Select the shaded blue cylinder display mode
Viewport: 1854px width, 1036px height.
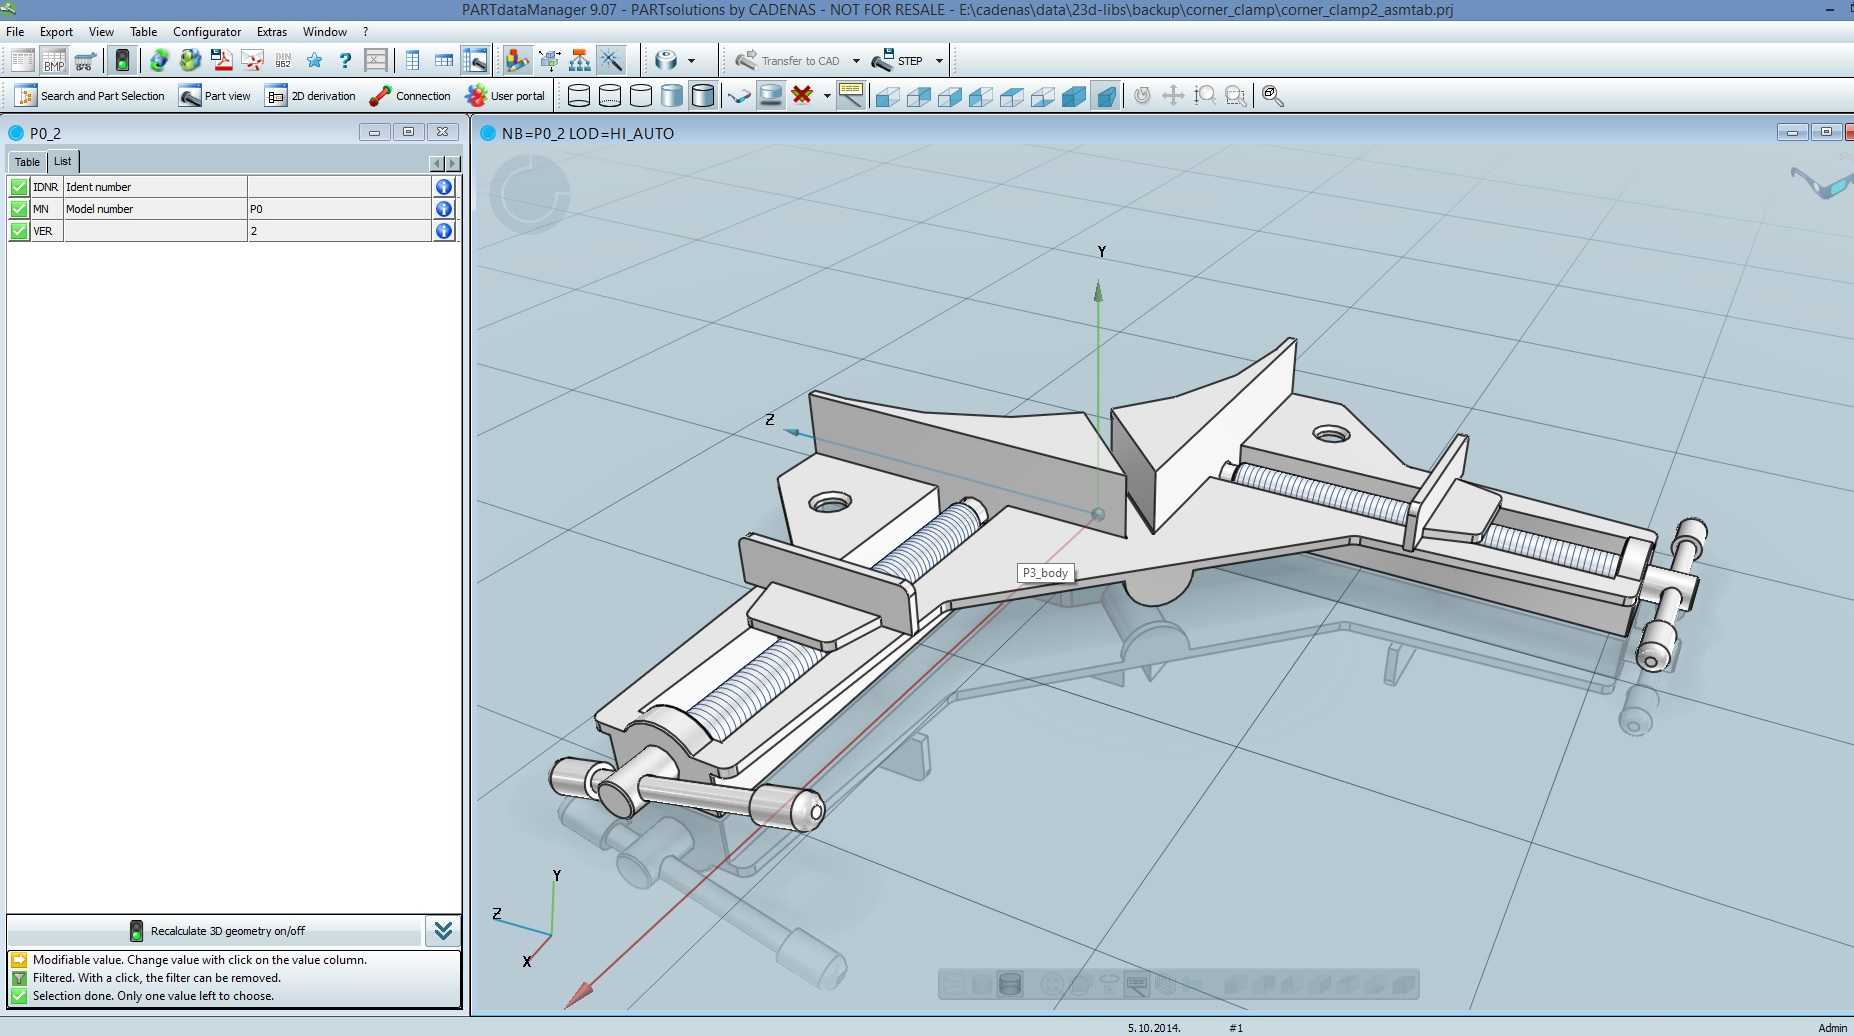coord(672,96)
